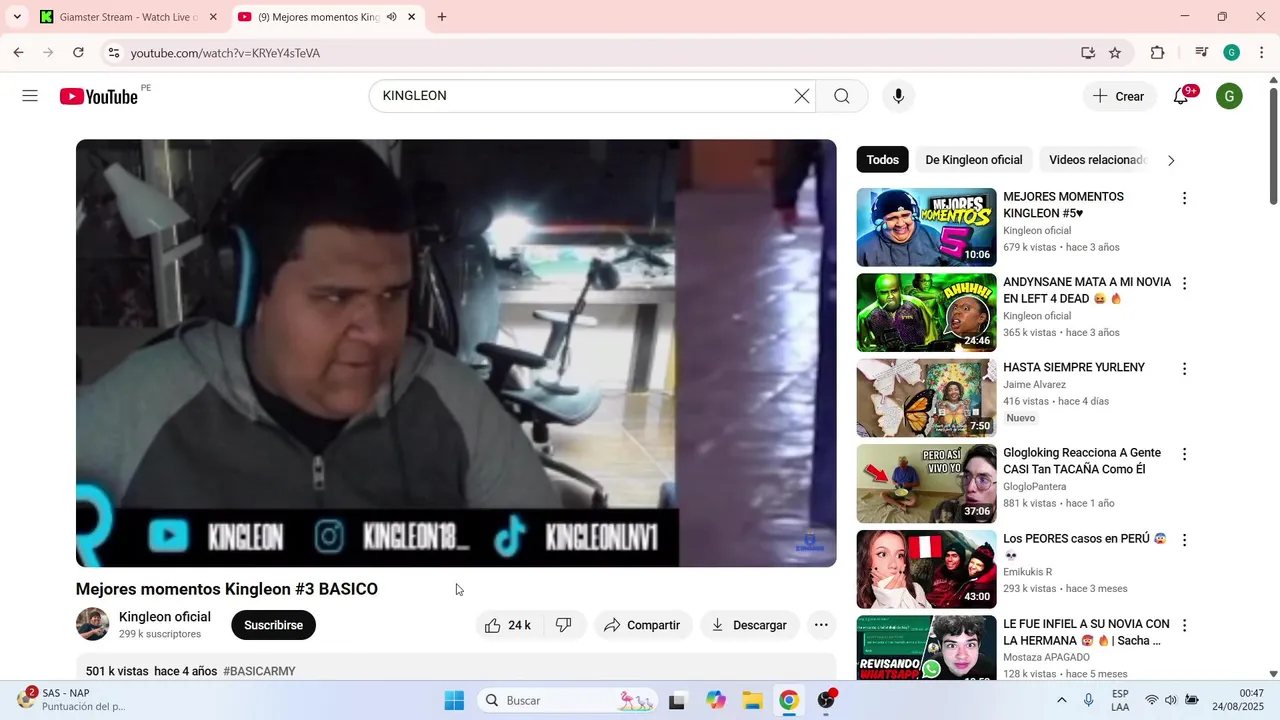Open options menu for Glogloking video

tap(1184, 454)
